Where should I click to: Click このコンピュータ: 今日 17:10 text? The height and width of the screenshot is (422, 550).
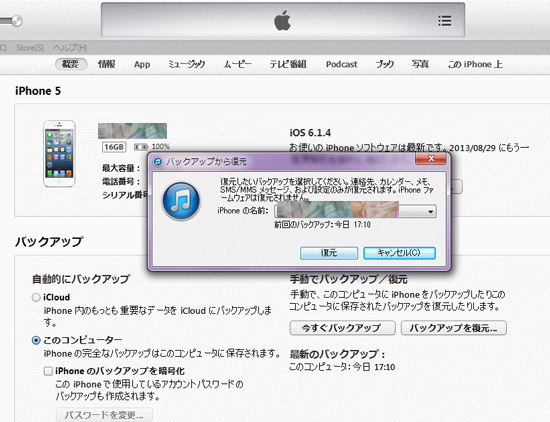342,367
